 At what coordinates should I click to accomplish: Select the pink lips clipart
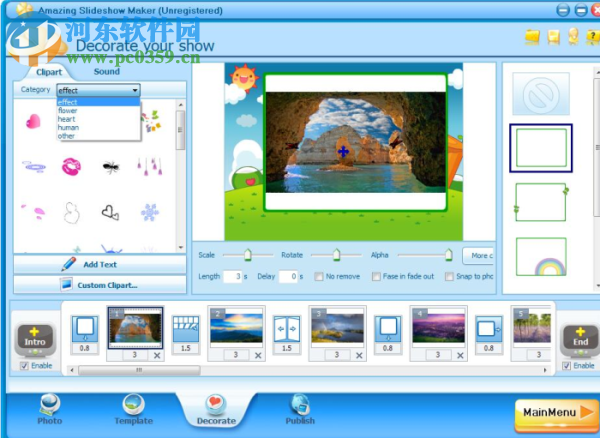(x=71, y=167)
